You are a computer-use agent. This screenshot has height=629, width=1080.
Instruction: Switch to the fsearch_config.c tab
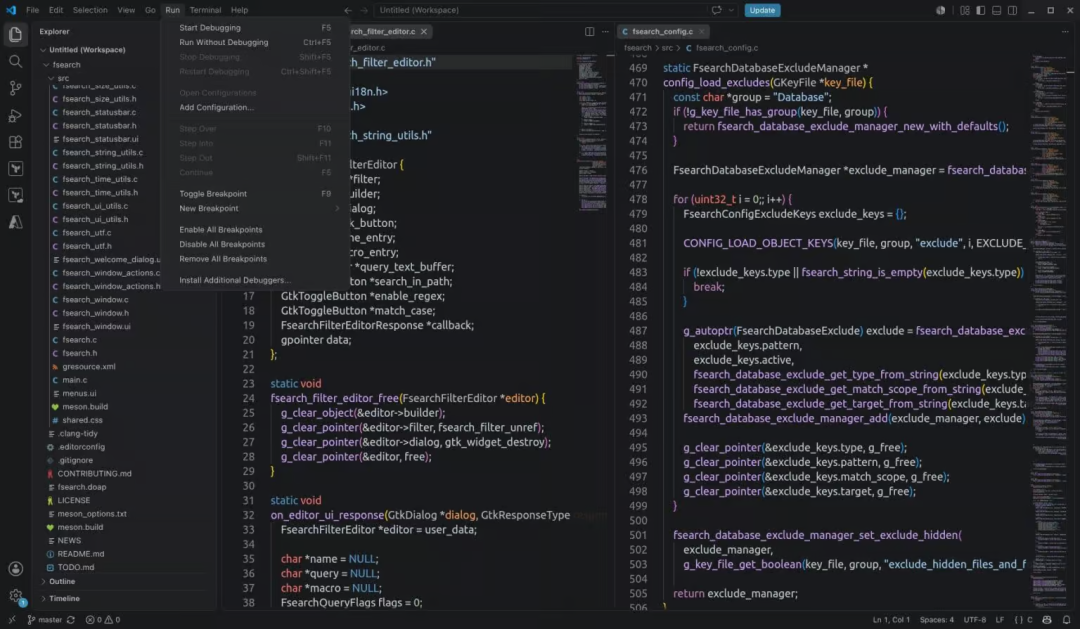click(663, 32)
